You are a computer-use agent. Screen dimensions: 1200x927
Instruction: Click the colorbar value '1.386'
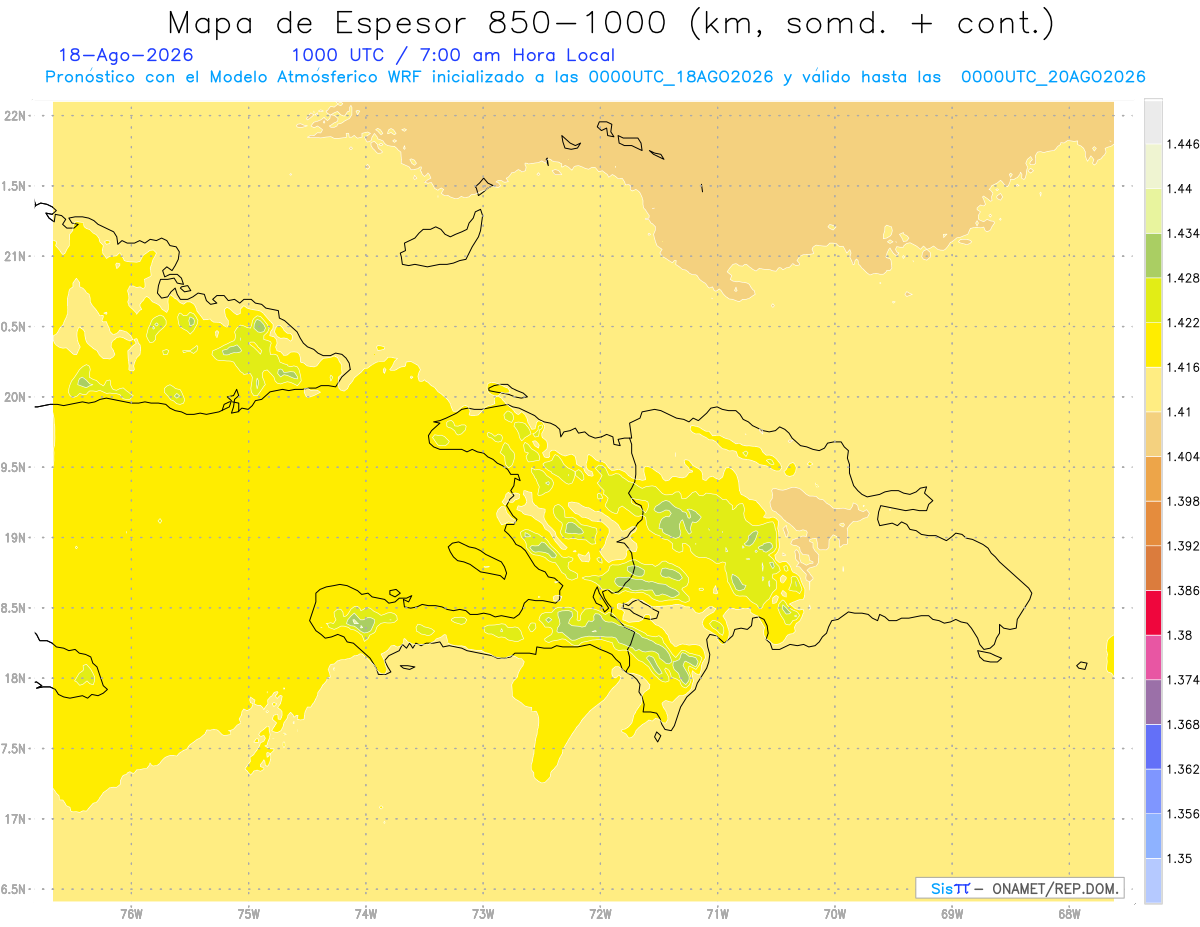1182,590
